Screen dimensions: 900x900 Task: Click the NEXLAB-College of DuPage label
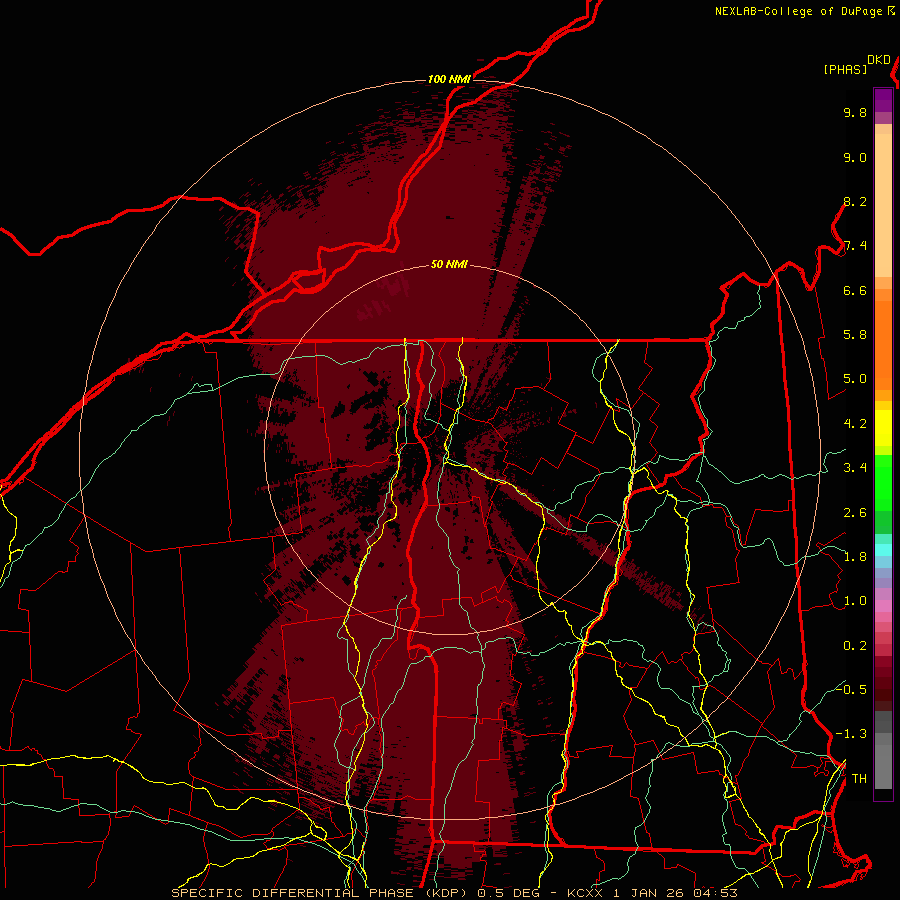click(798, 11)
